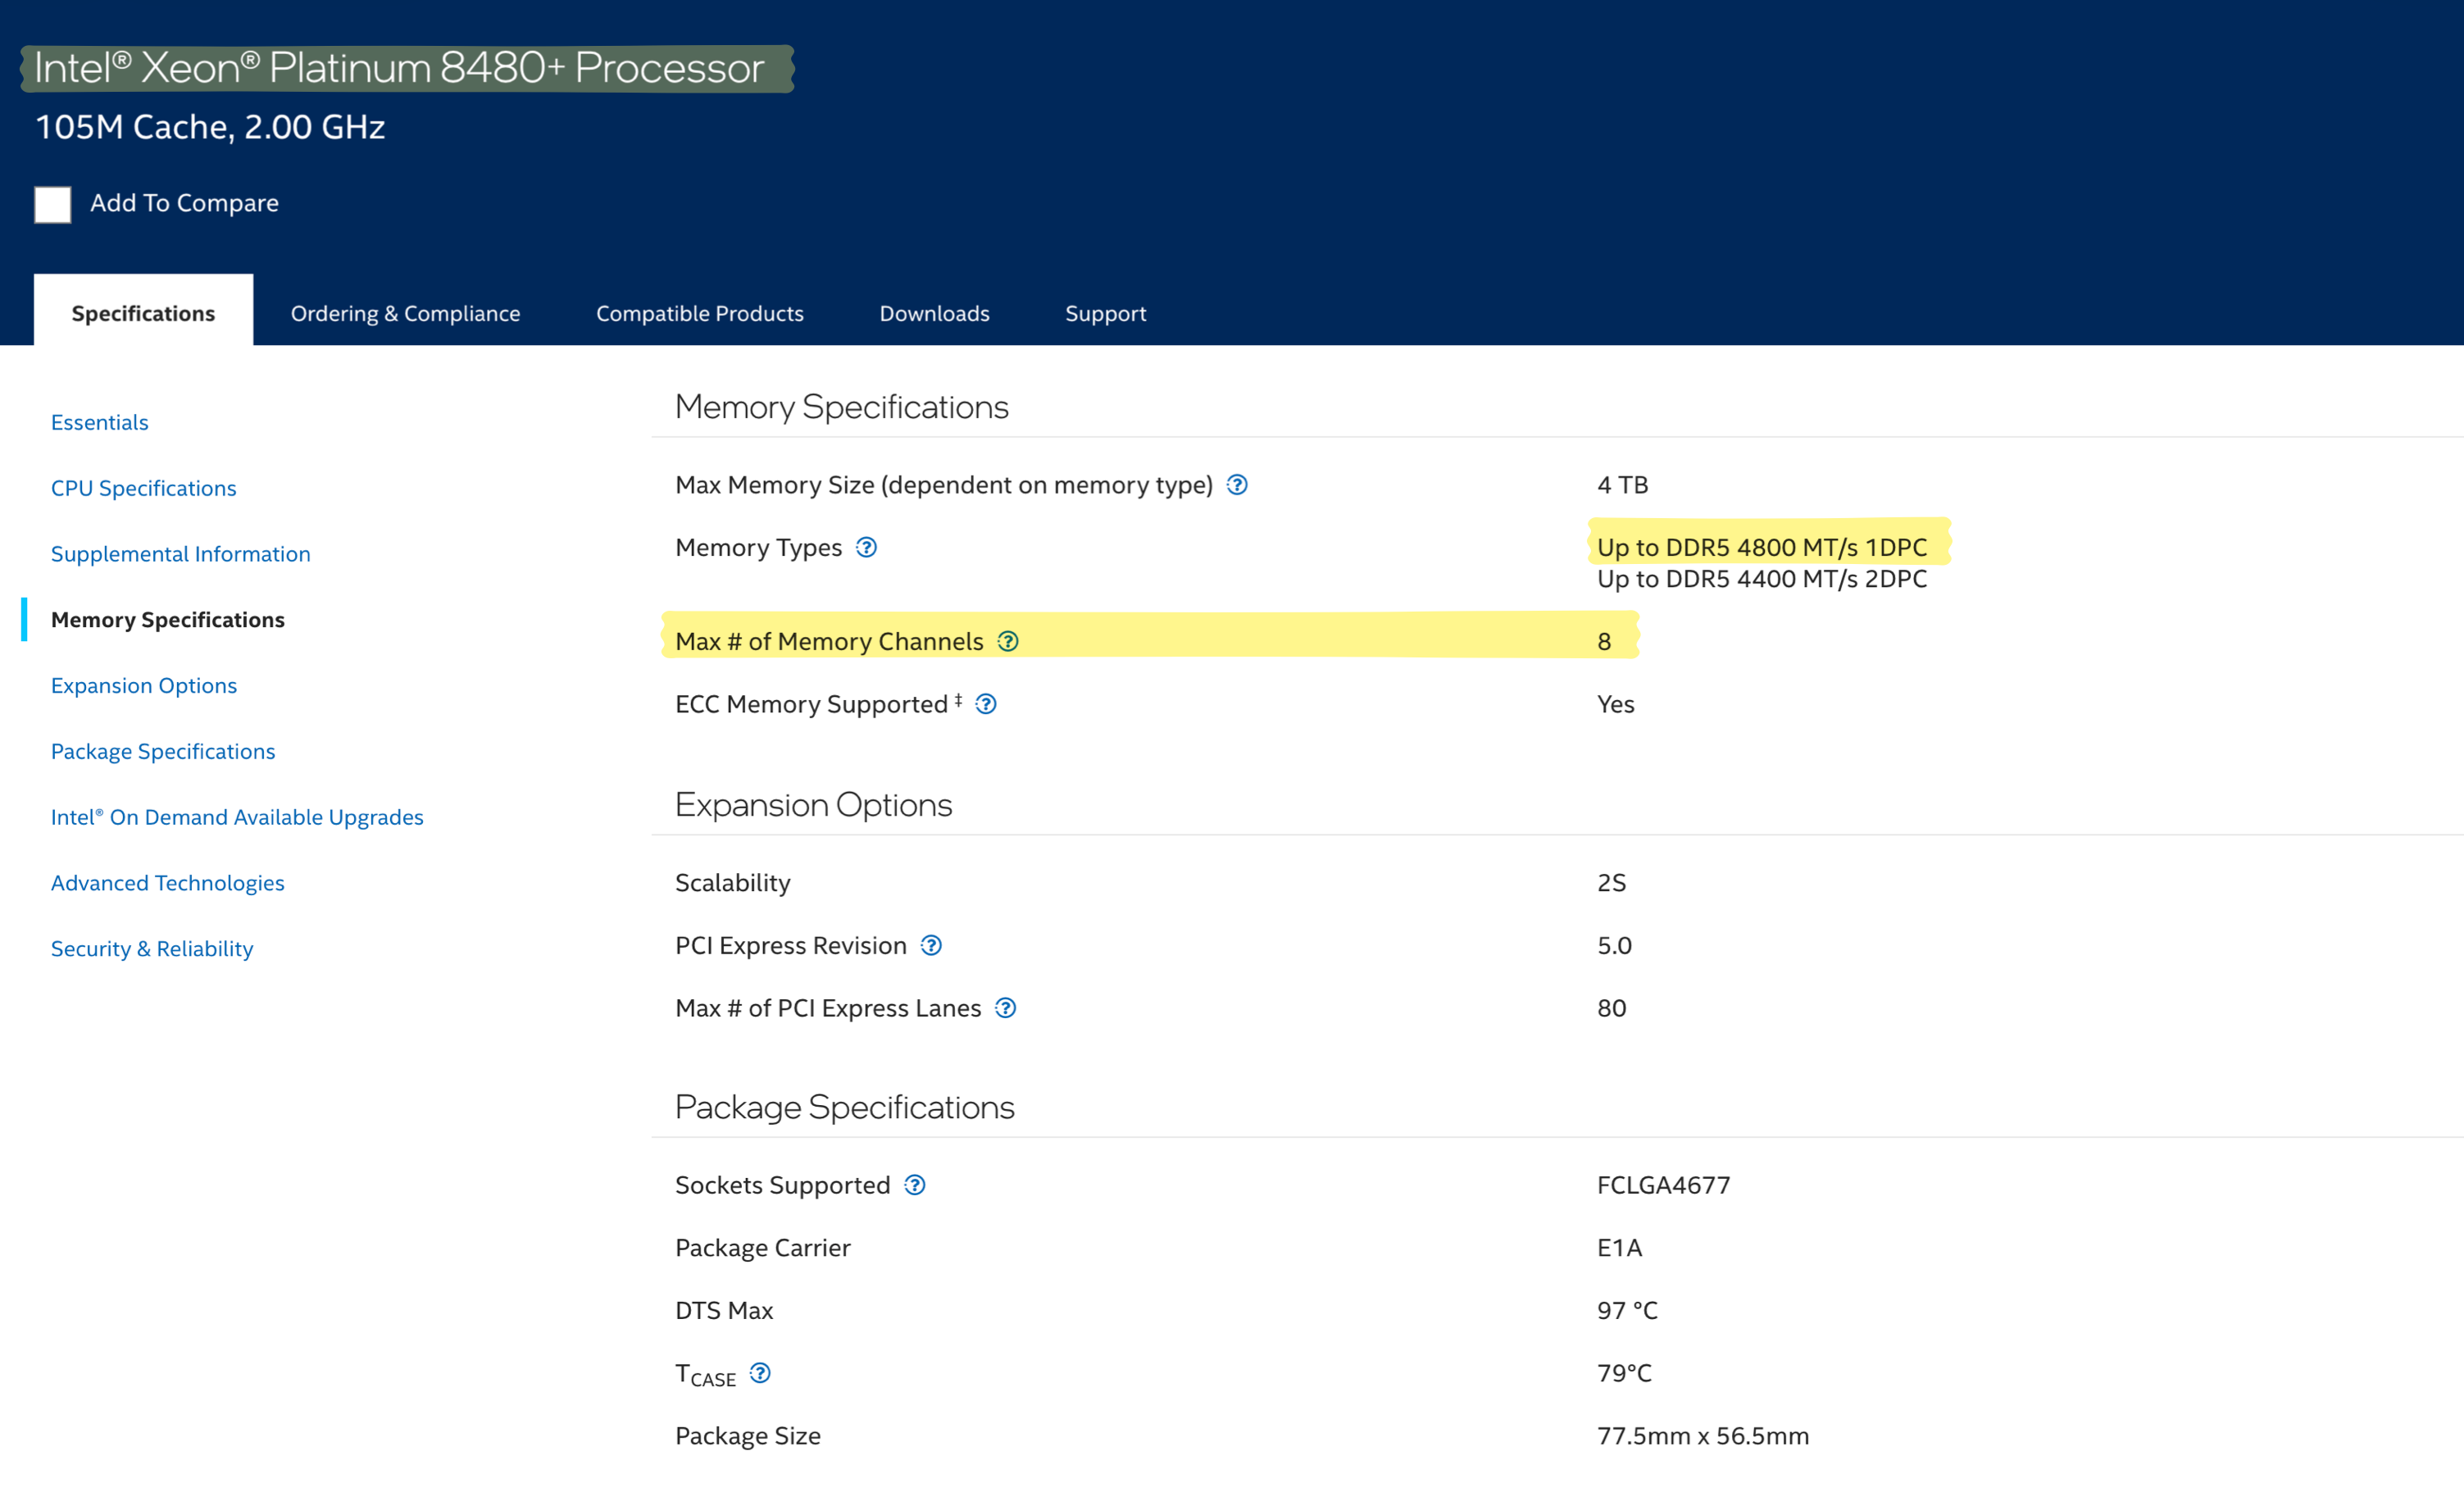Open help icon beside TCASE
The height and width of the screenshot is (1492, 2464).
tap(760, 1373)
